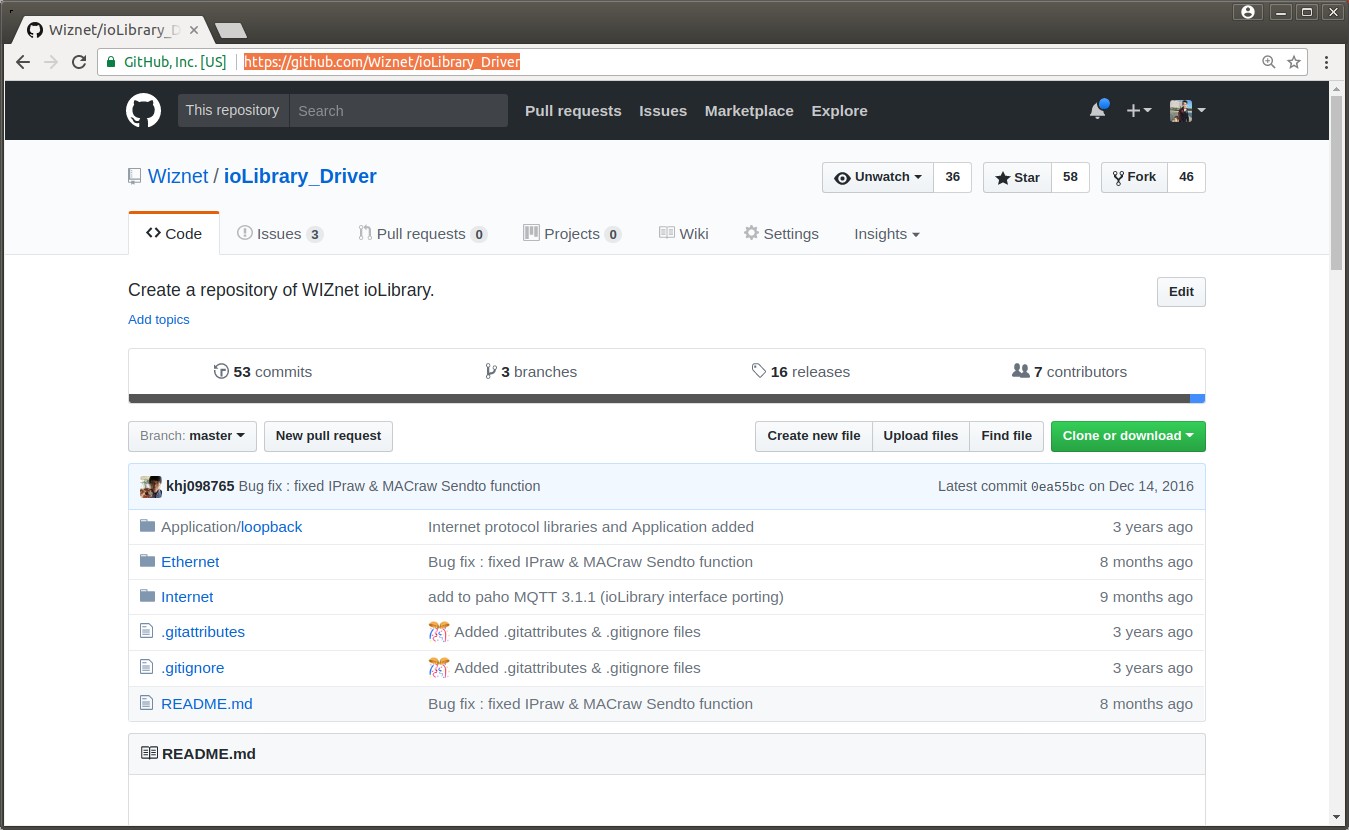1349x830 pixels.
Task: Click avatar beside .gitattributes commit message
Action: tap(438, 631)
